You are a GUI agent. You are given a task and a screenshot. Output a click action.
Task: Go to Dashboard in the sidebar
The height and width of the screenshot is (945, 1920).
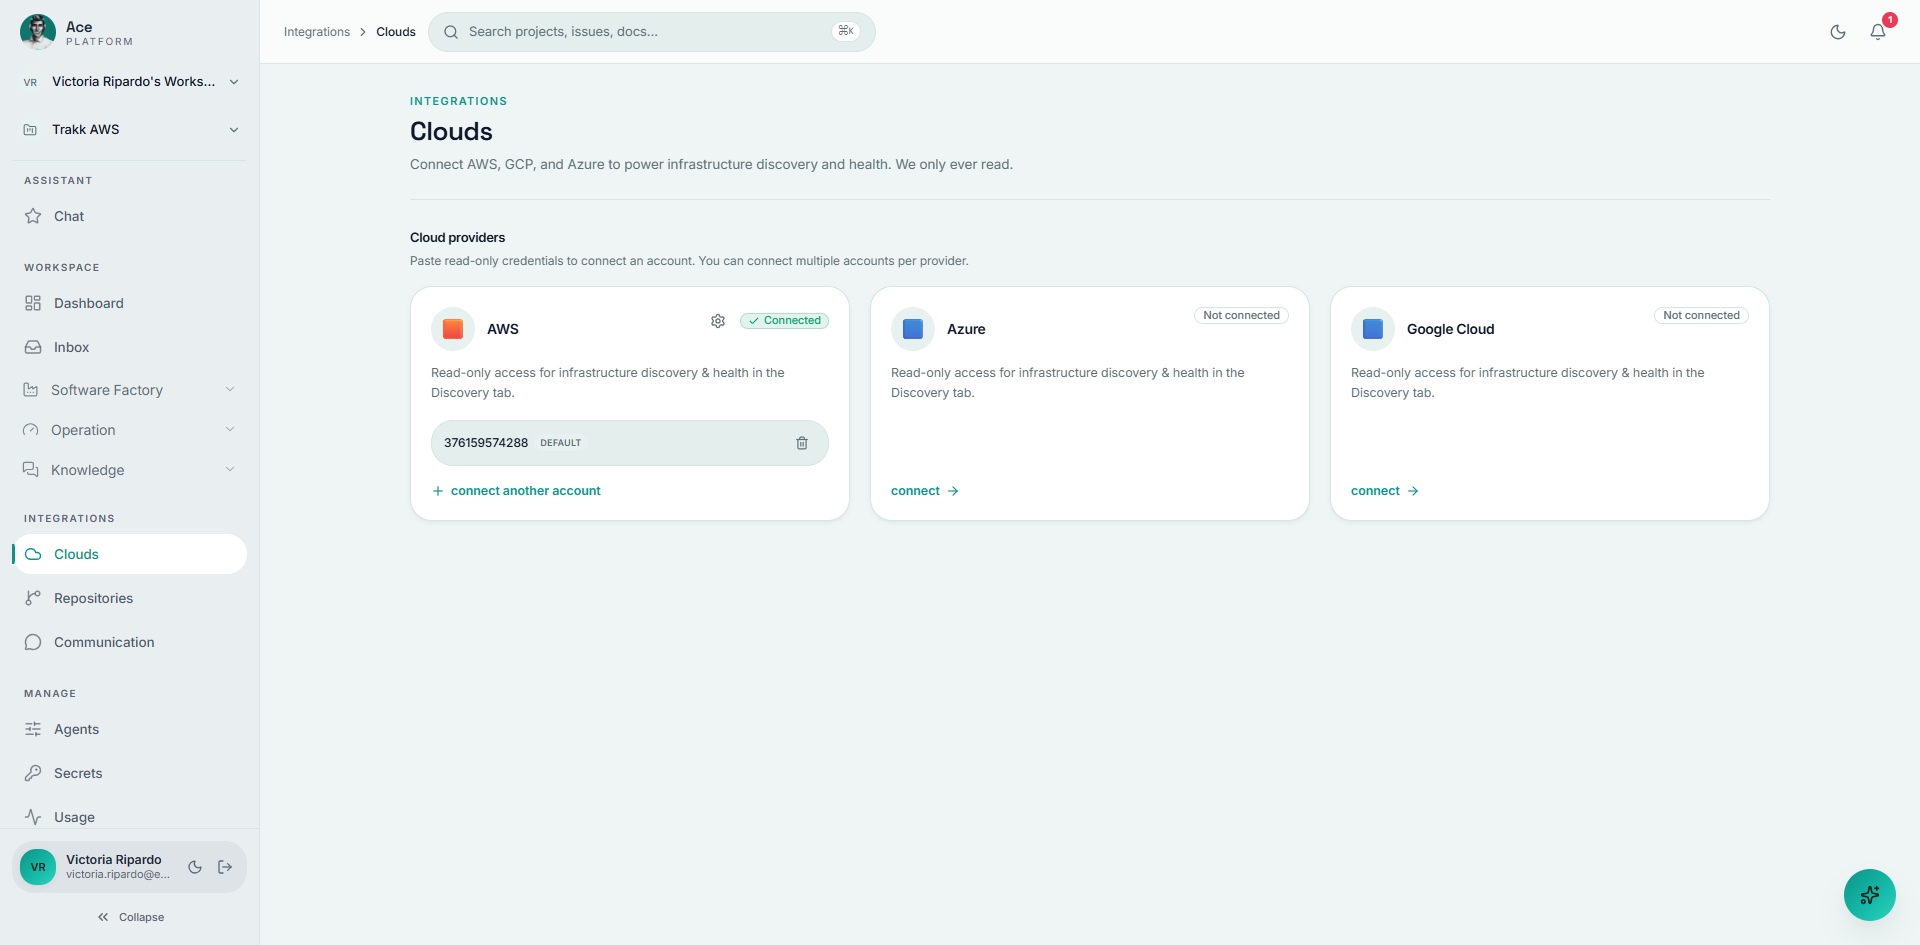(130, 303)
